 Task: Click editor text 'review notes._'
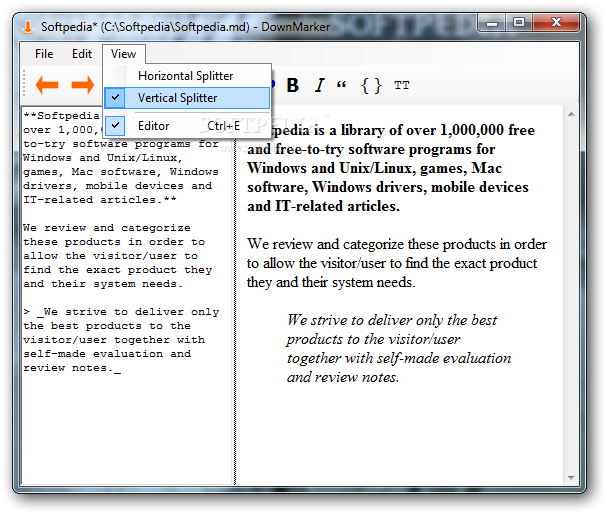(x=72, y=368)
